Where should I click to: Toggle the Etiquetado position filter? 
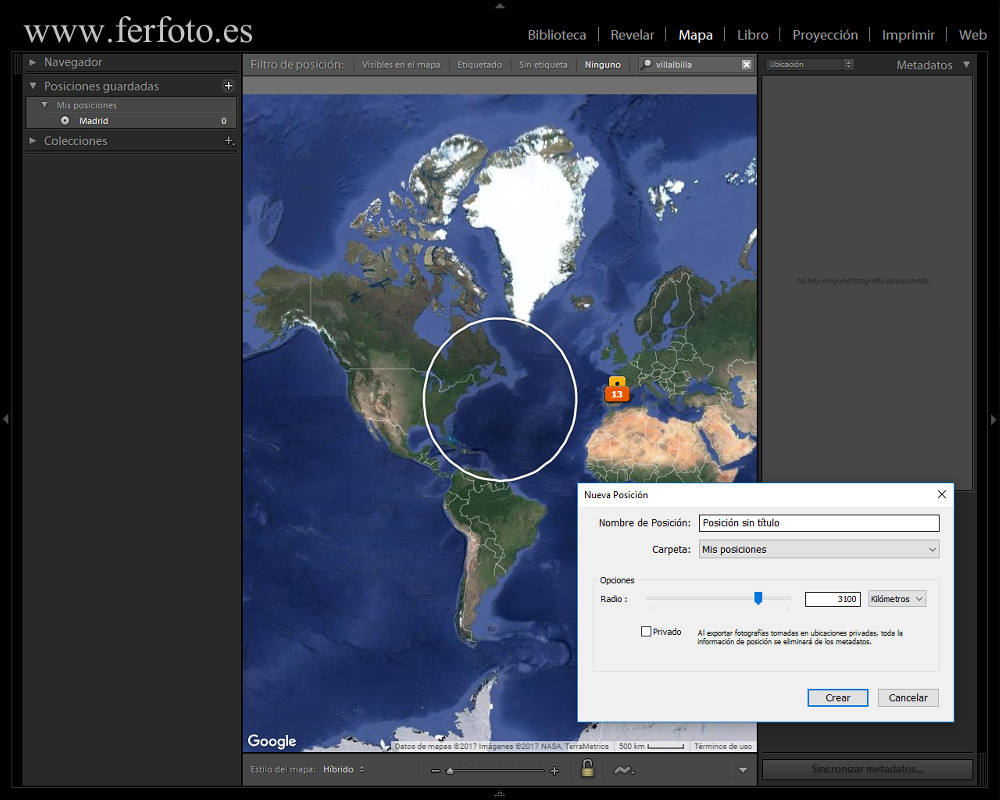[479, 64]
